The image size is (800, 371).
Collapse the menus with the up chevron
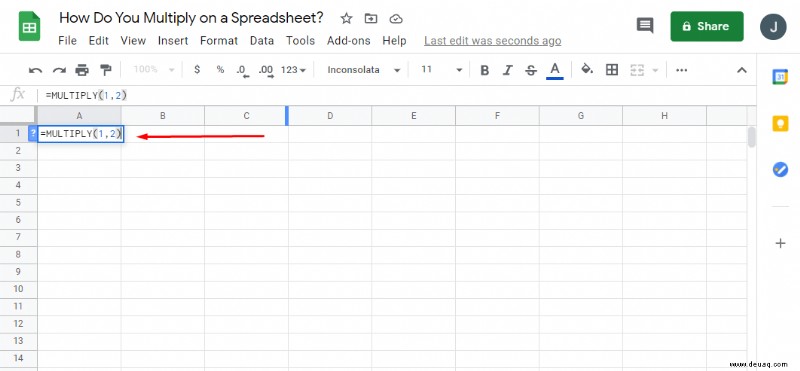pos(741,70)
